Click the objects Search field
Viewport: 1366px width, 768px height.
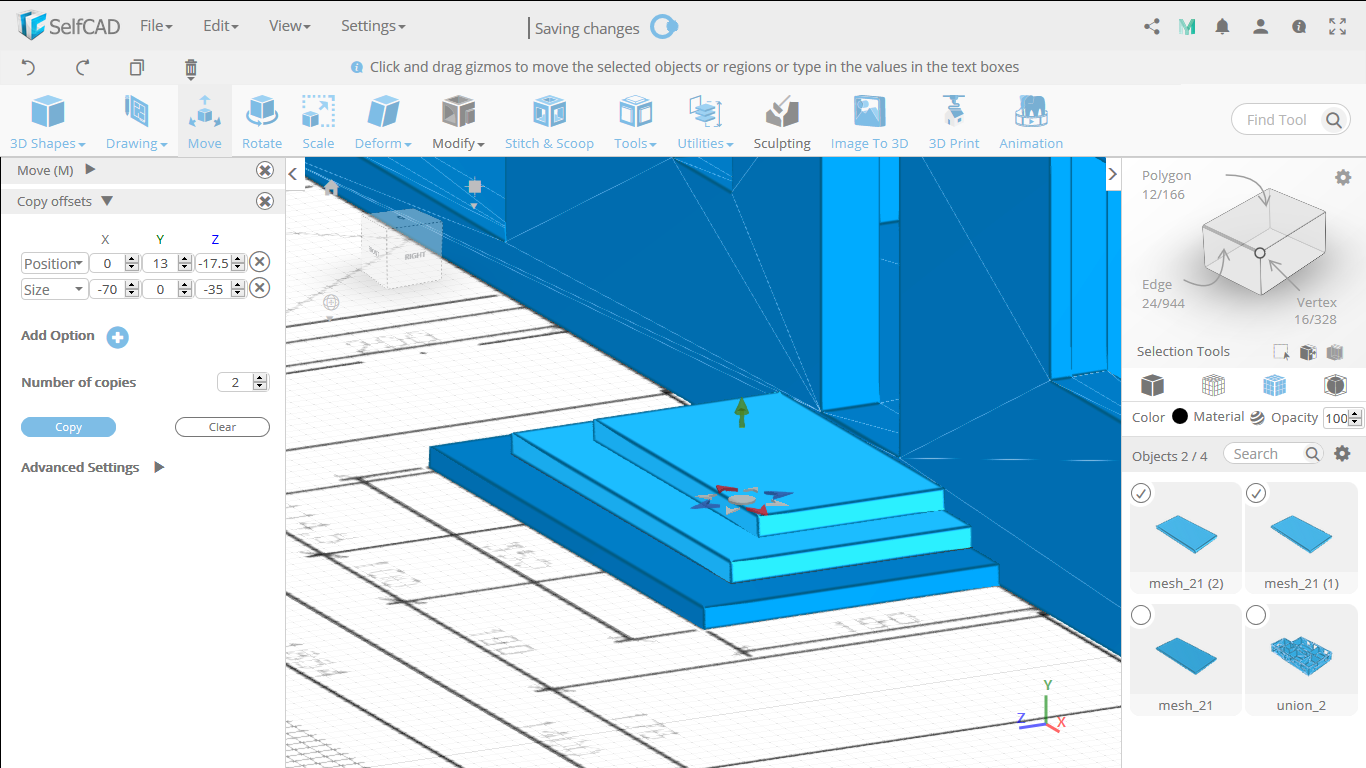[1274, 453]
